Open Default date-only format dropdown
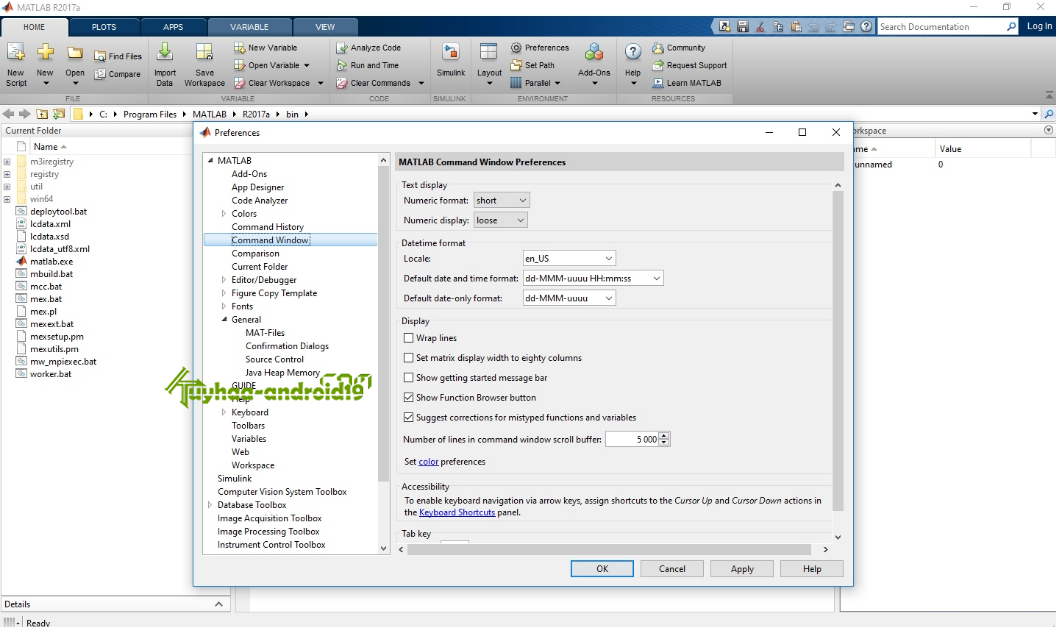The height and width of the screenshot is (627, 1056). tap(569, 298)
